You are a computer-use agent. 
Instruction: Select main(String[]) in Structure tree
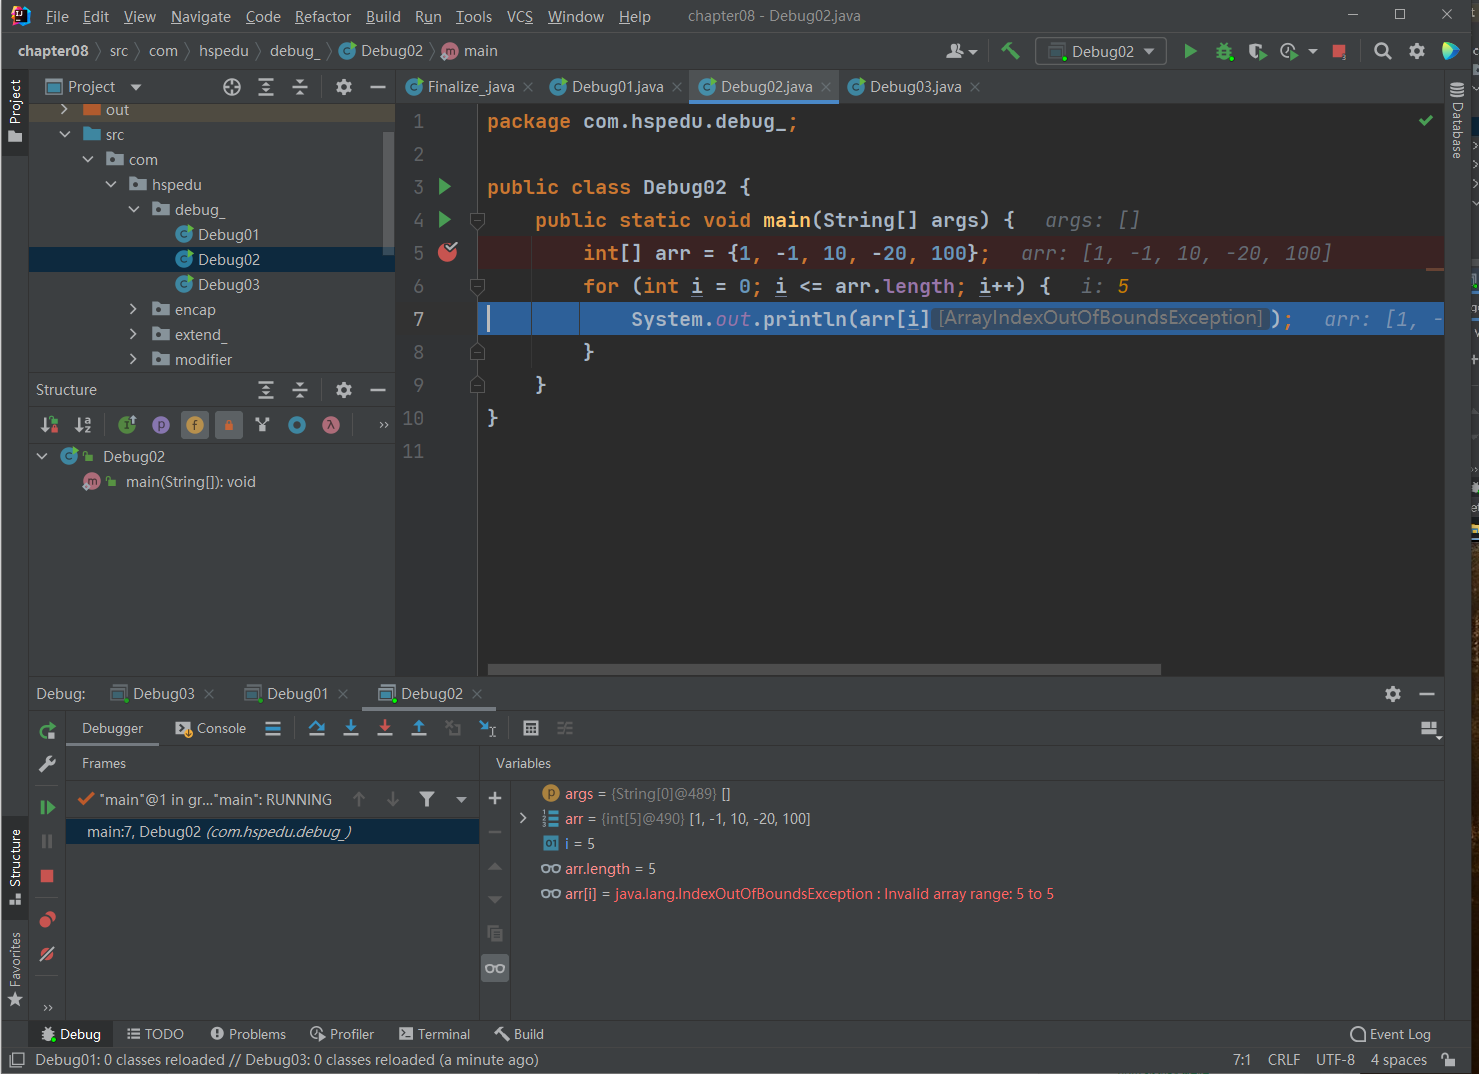pos(190,482)
